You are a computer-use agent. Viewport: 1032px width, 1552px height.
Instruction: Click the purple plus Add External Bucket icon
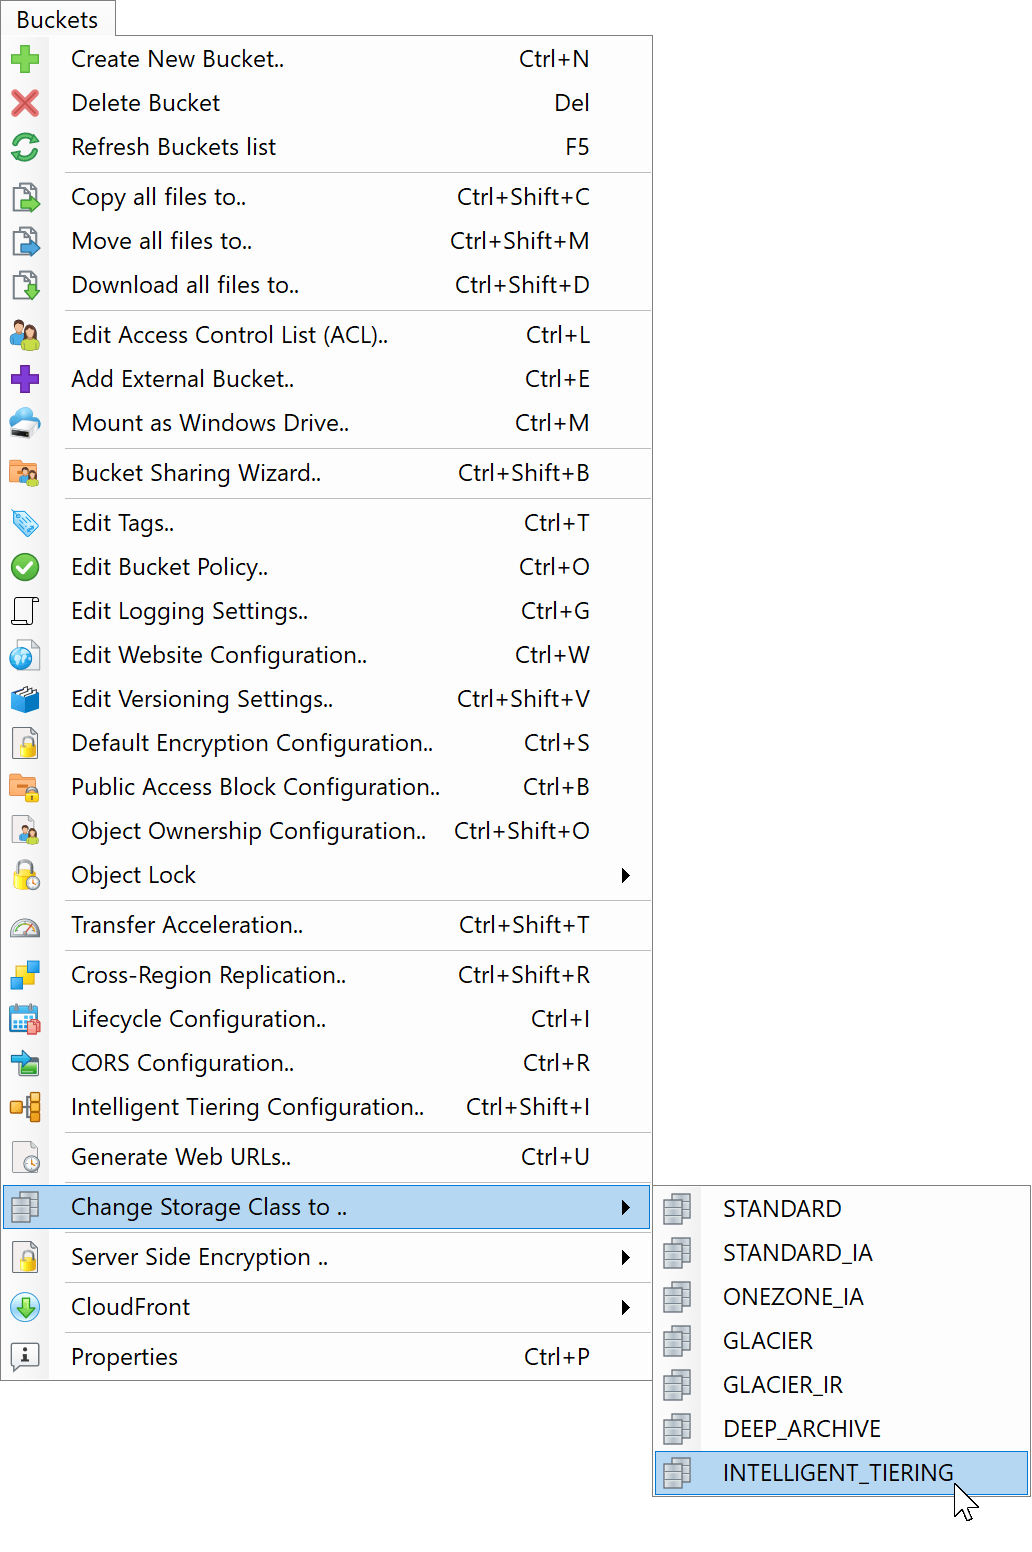tap(25, 379)
